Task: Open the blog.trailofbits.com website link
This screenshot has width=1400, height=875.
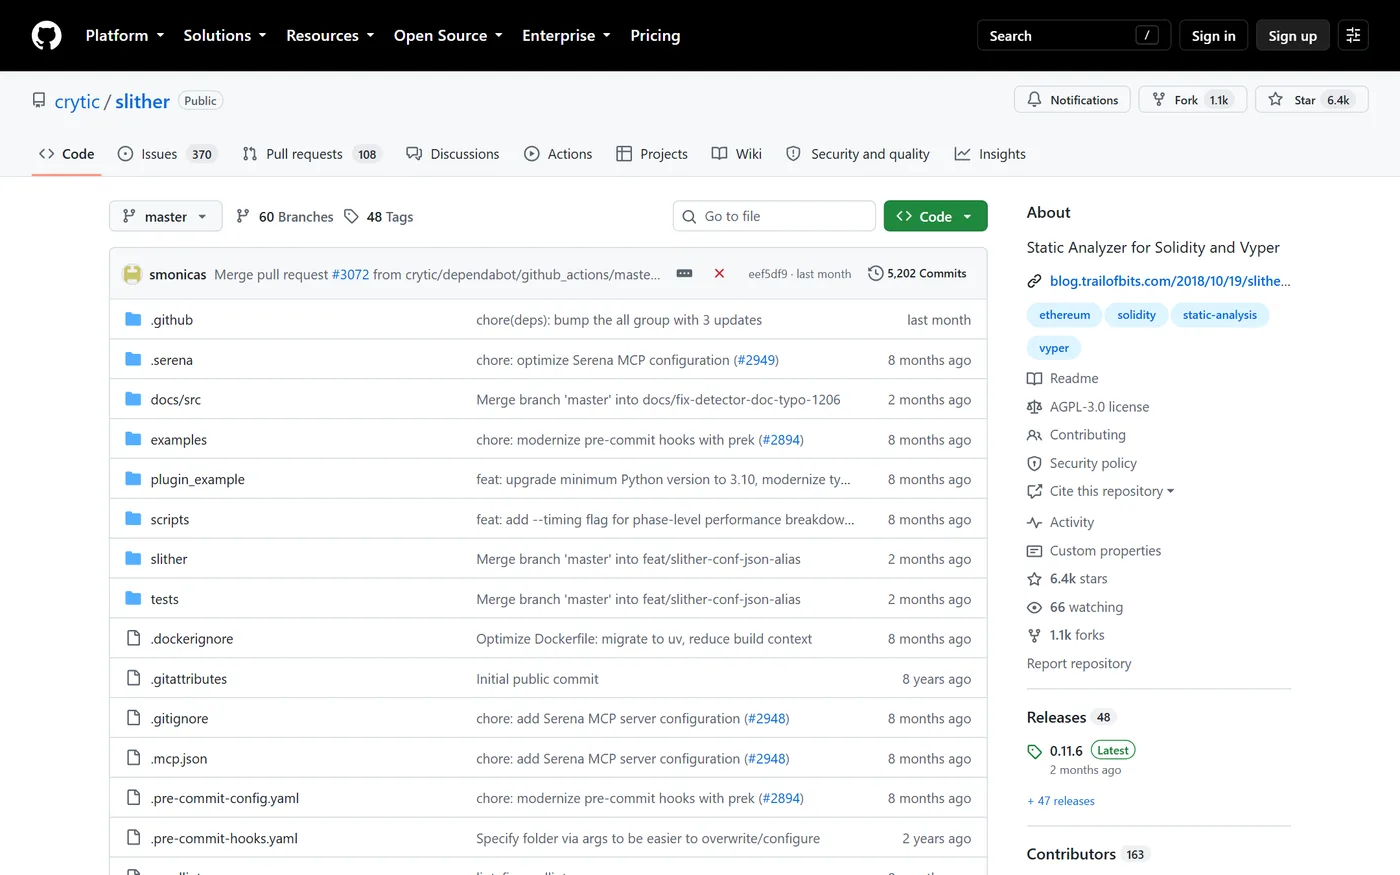Action: click(x=1170, y=281)
